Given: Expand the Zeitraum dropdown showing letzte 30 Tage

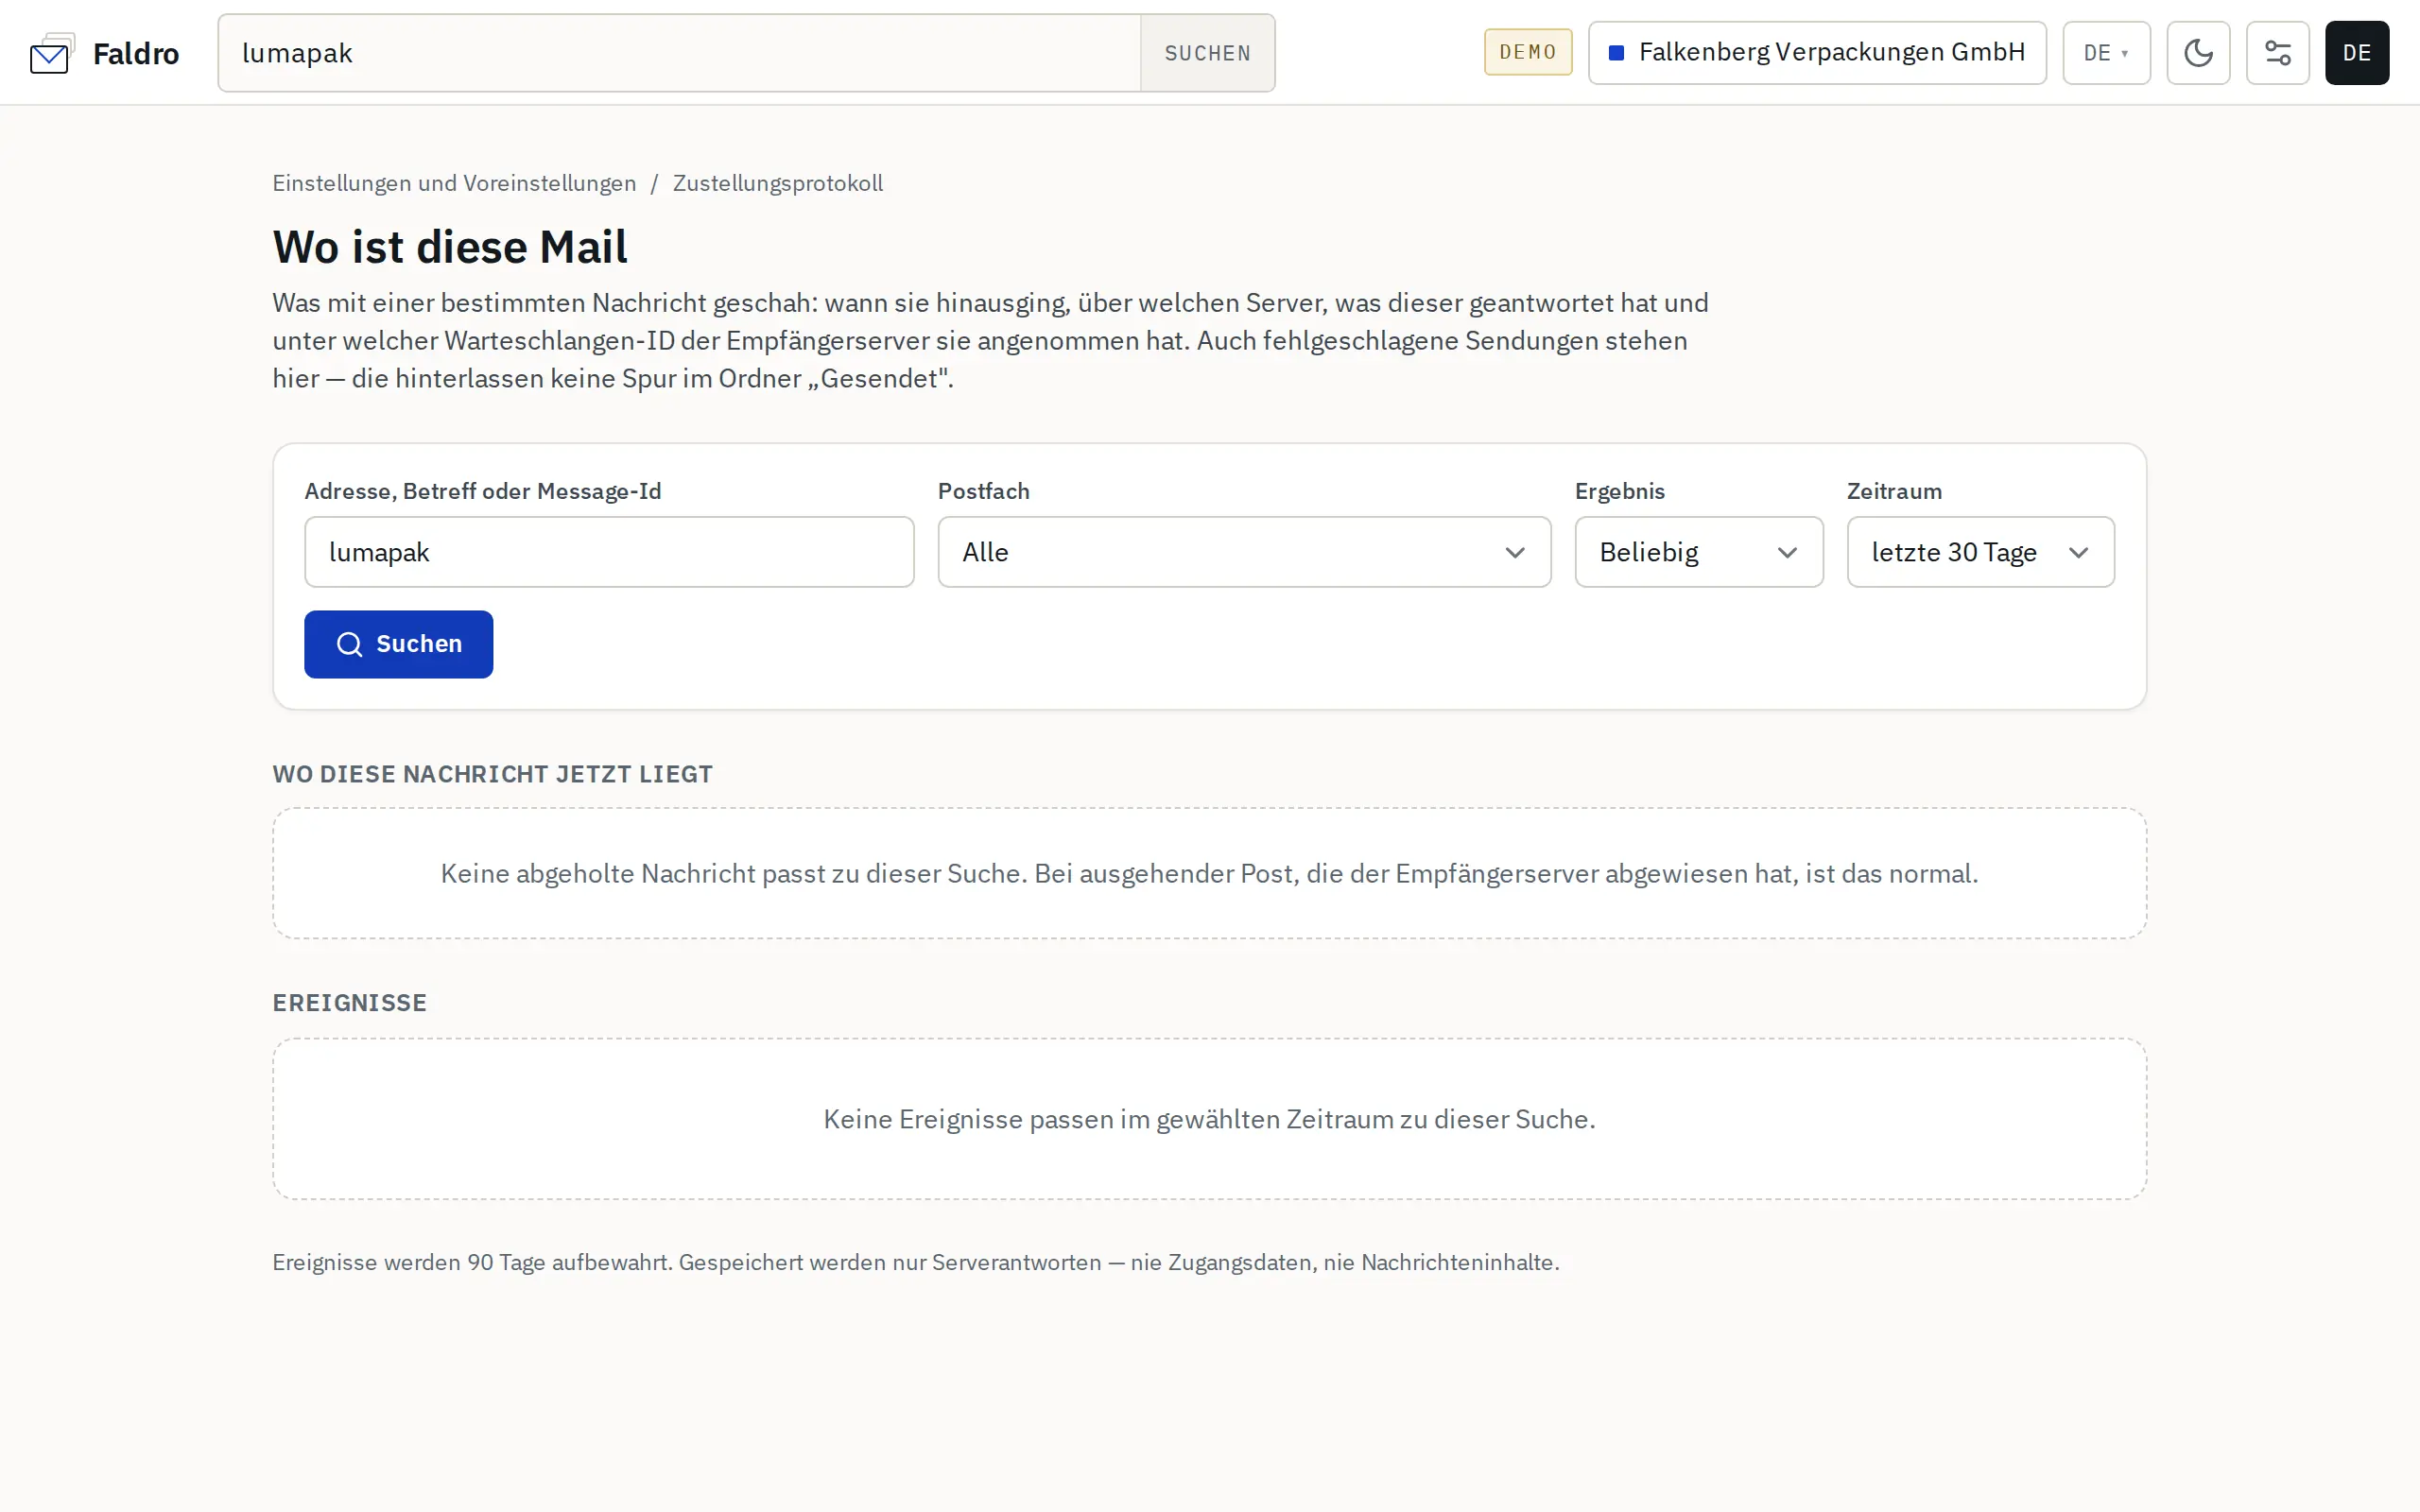Looking at the screenshot, I should click(1980, 552).
